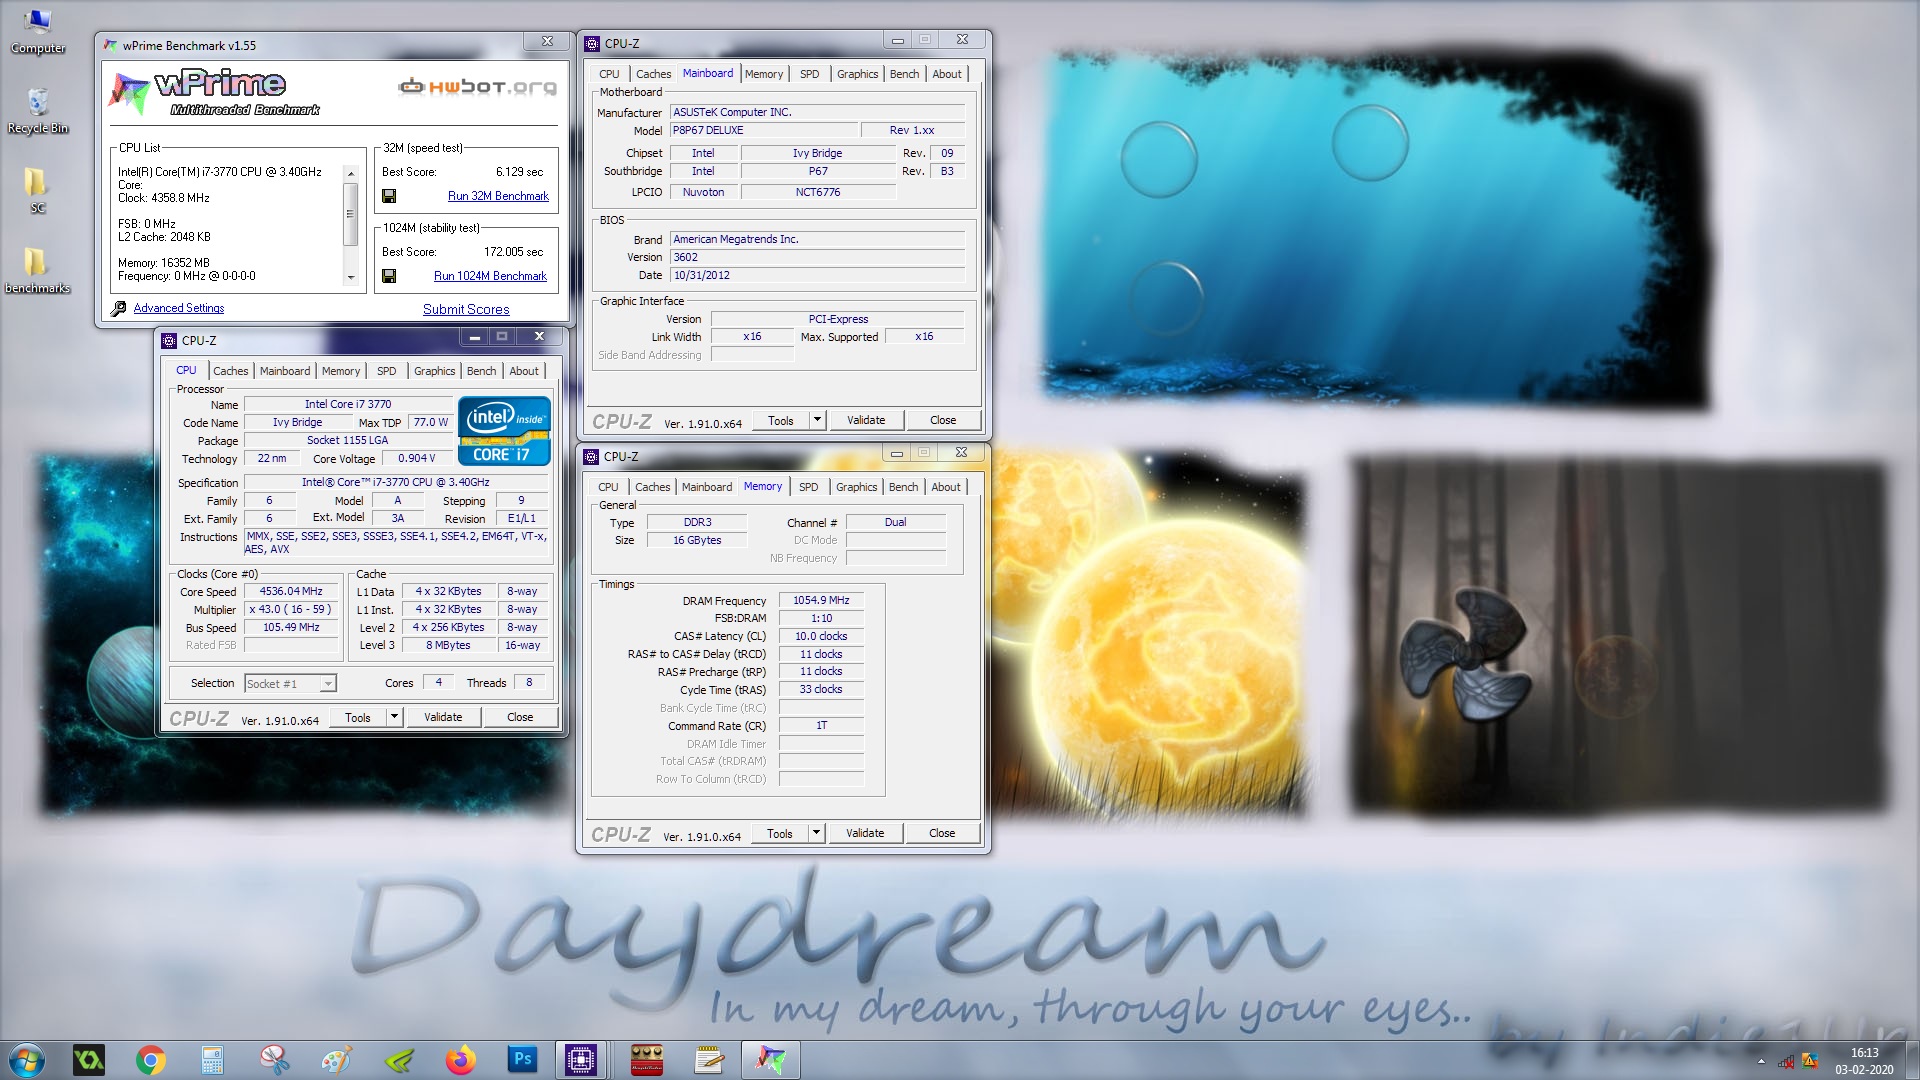Click the HWBOT.org logo in wPrime
Screen dimensions: 1920x1080
point(477,87)
